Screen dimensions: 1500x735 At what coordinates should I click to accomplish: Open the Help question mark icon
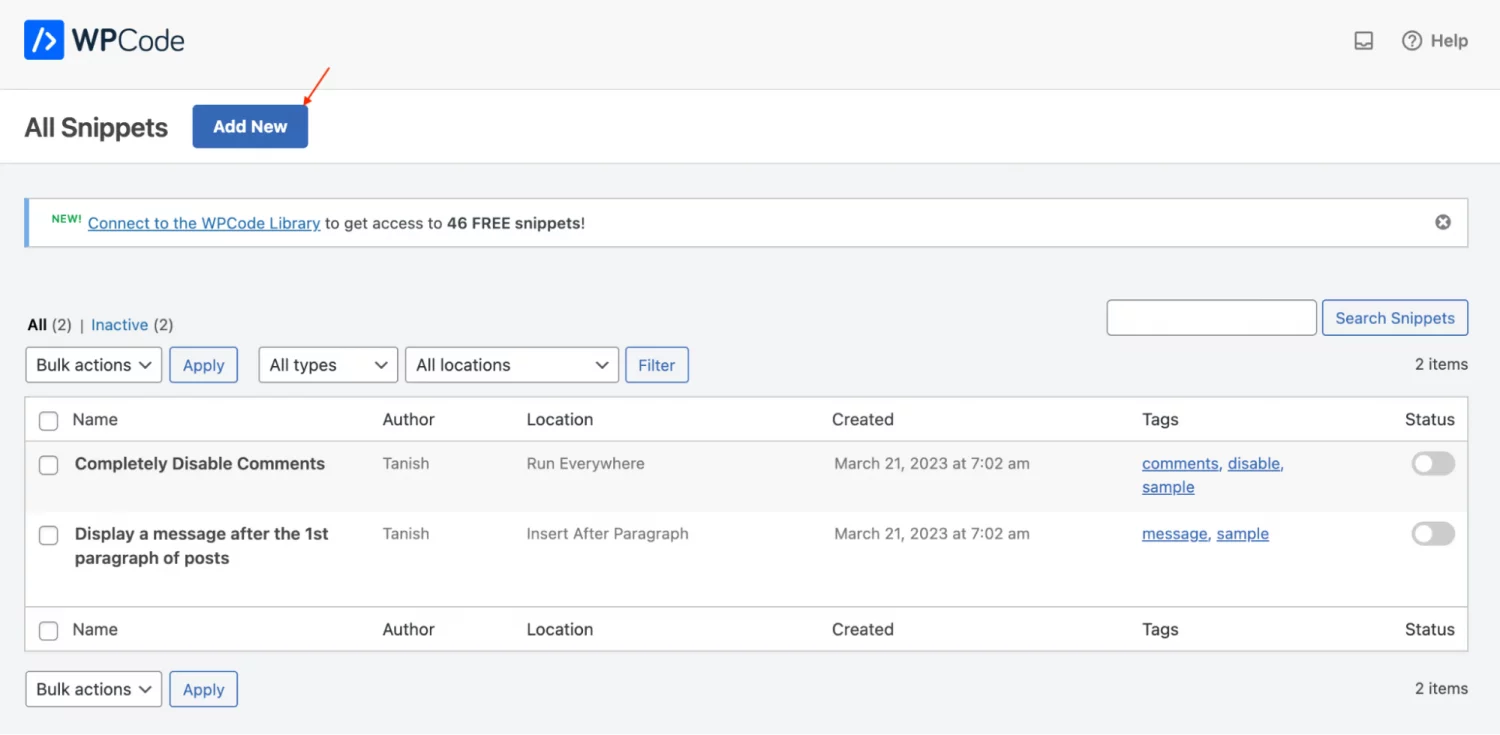[x=1411, y=41]
